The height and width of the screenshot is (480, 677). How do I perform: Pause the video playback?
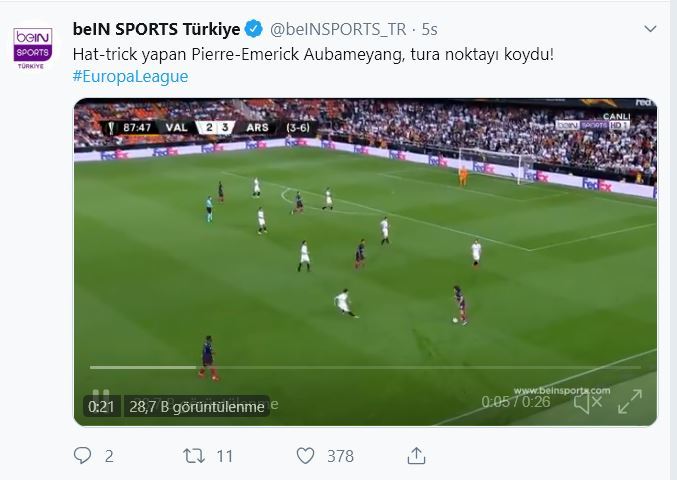[x=101, y=395]
